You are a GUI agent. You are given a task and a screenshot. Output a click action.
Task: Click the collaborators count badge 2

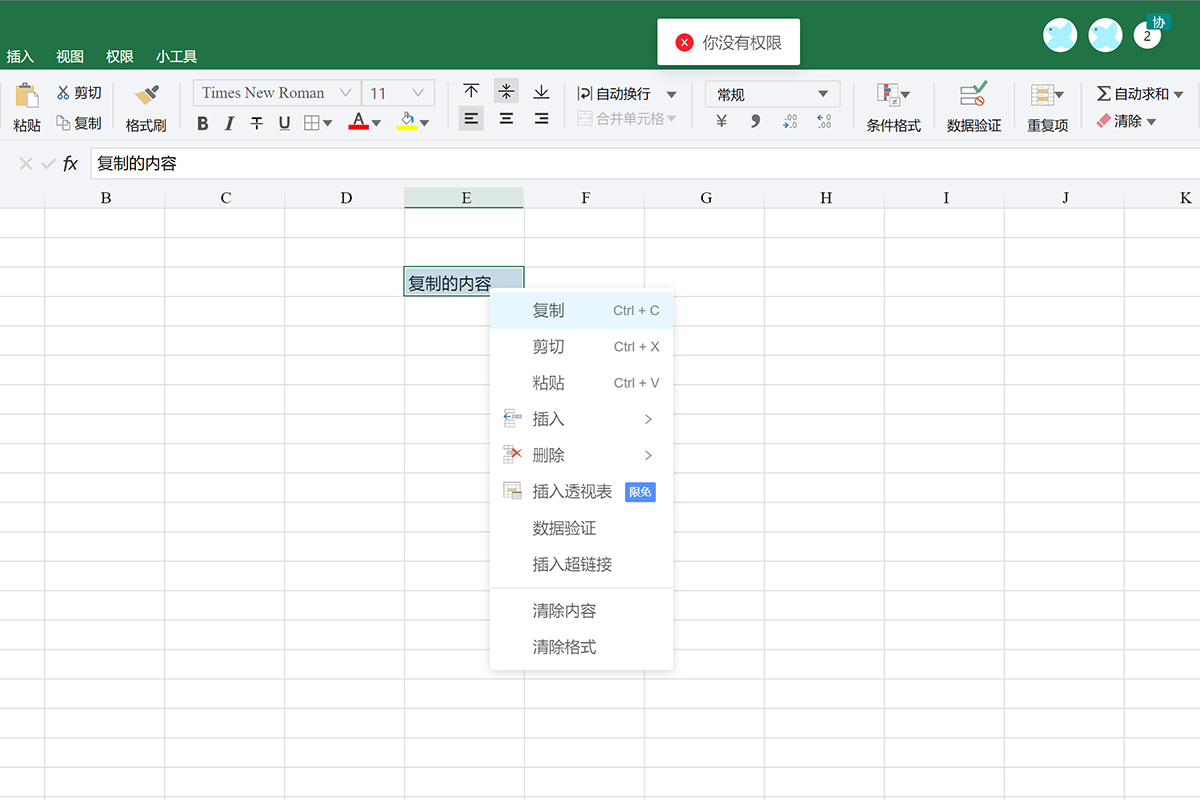pyautogui.click(x=1147, y=36)
